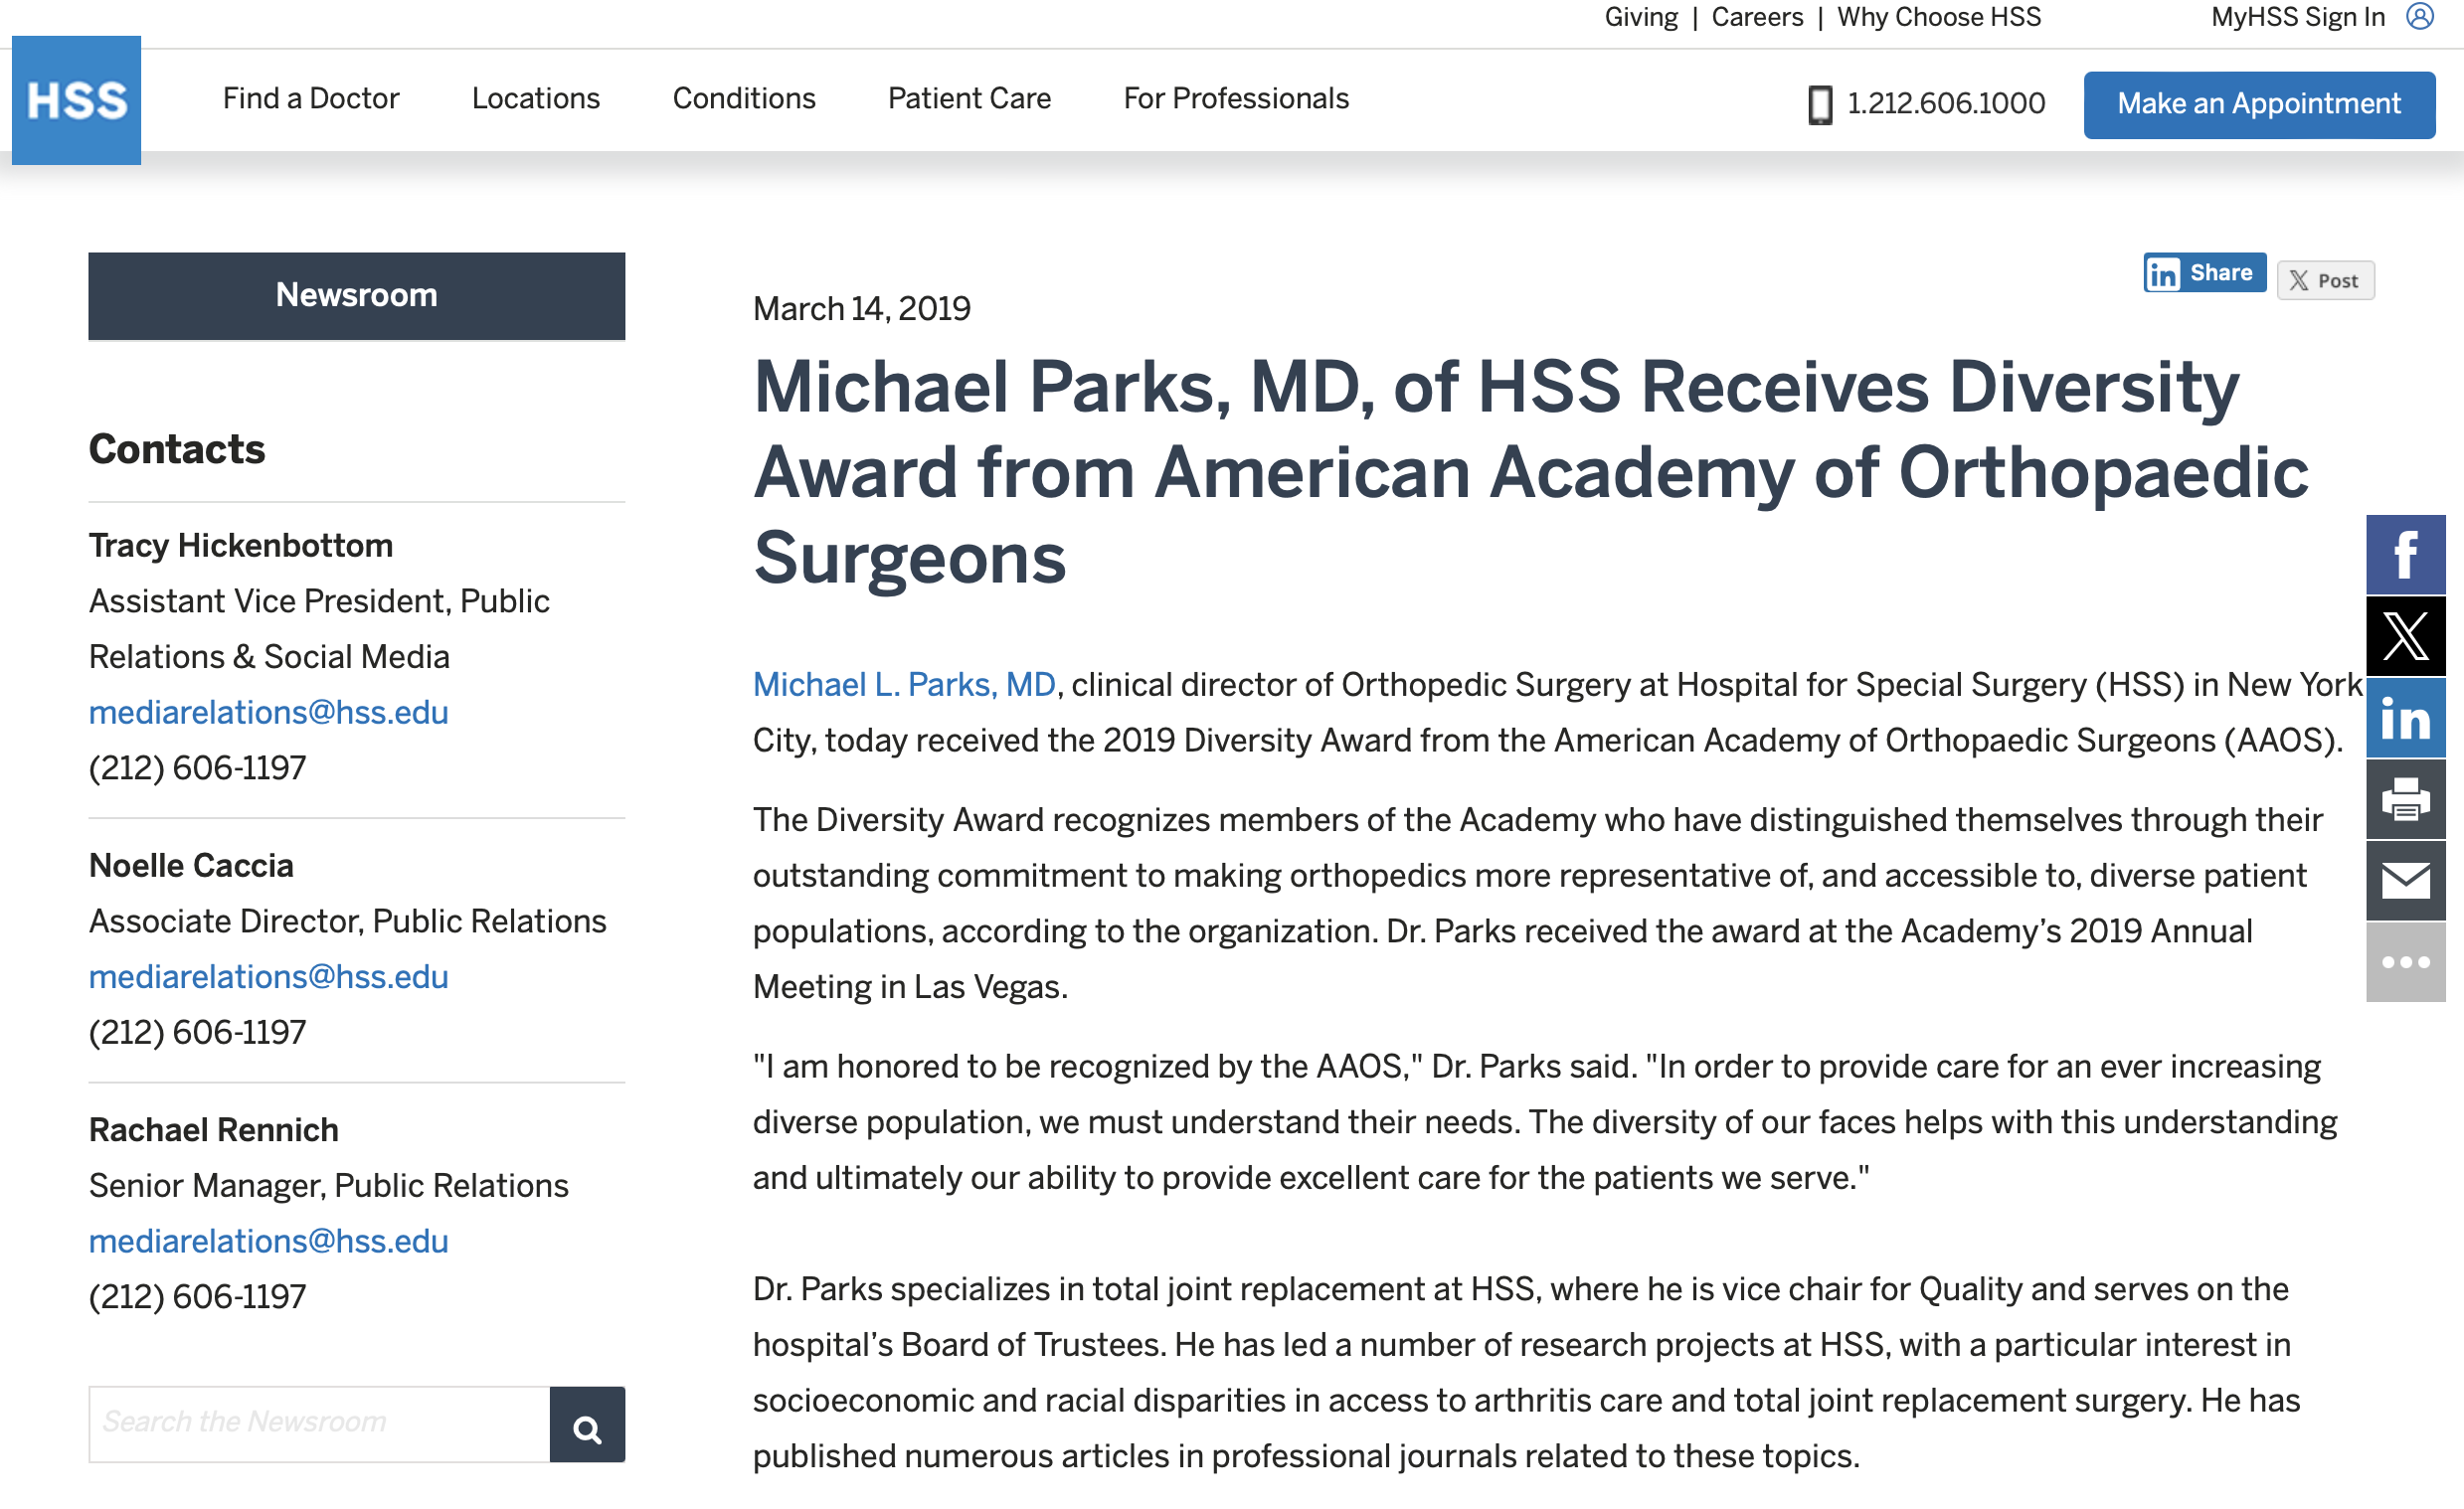
Task: Email article using envelope icon
Action: (2405, 881)
